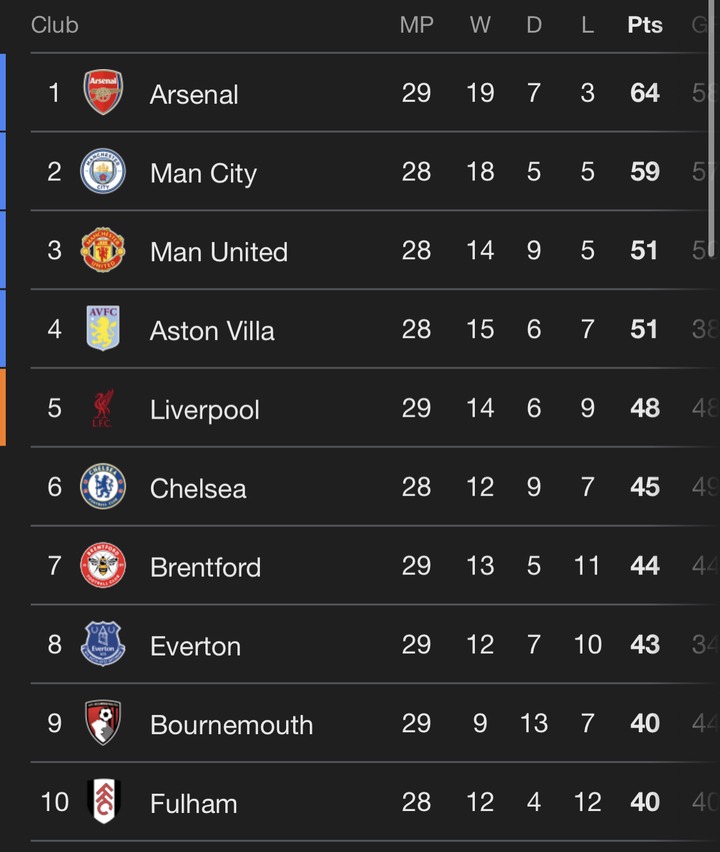Select the Liverpool team name
Image resolution: width=720 pixels, height=852 pixels.
tap(204, 410)
